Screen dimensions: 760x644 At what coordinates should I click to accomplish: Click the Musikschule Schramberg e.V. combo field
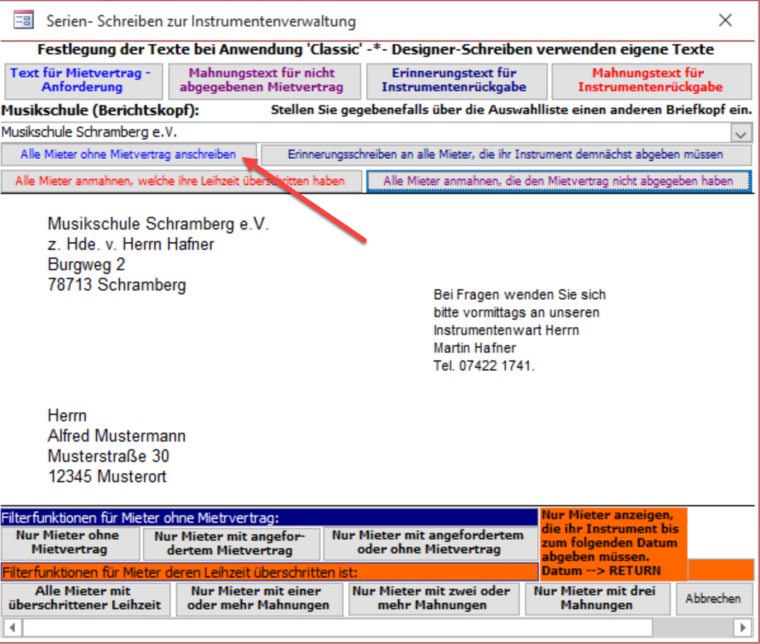360,133
